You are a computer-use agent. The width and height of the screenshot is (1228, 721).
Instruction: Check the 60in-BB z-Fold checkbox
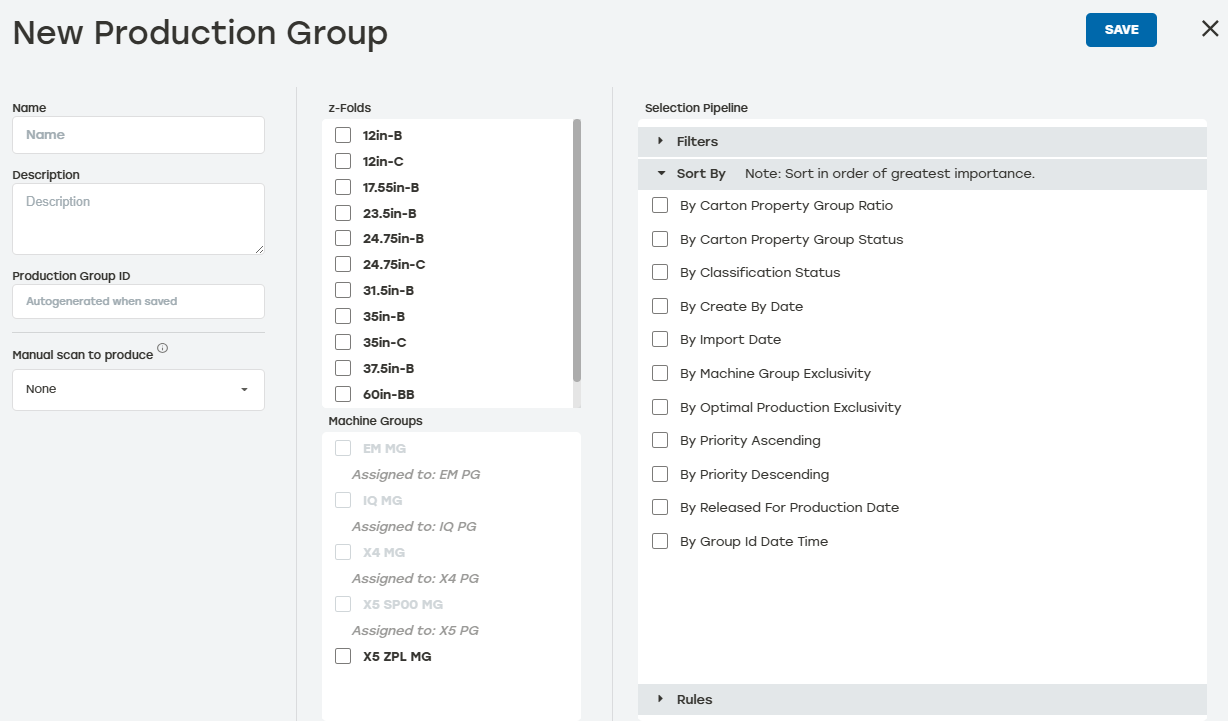pyautogui.click(x=343, y=394)
